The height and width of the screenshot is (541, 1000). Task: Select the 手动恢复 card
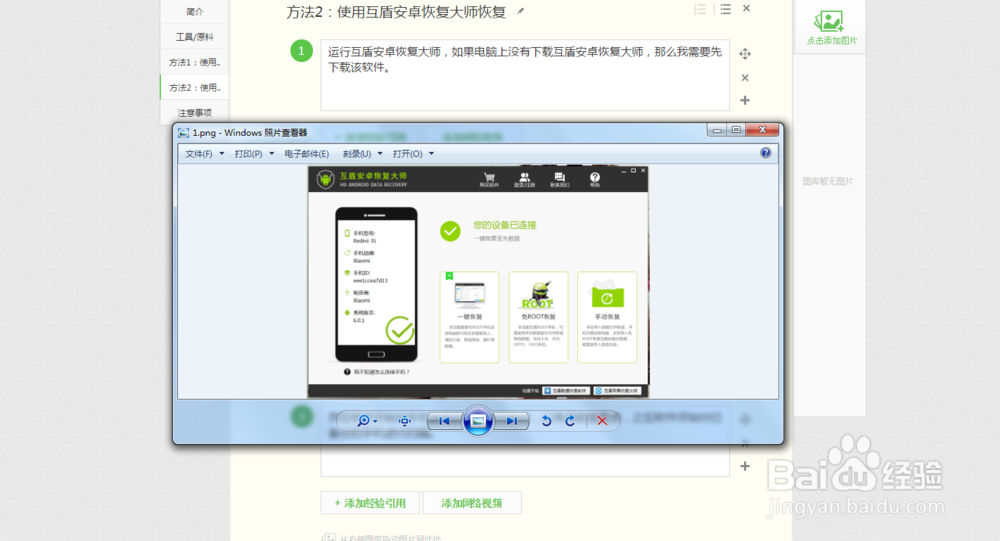(607, 317)
